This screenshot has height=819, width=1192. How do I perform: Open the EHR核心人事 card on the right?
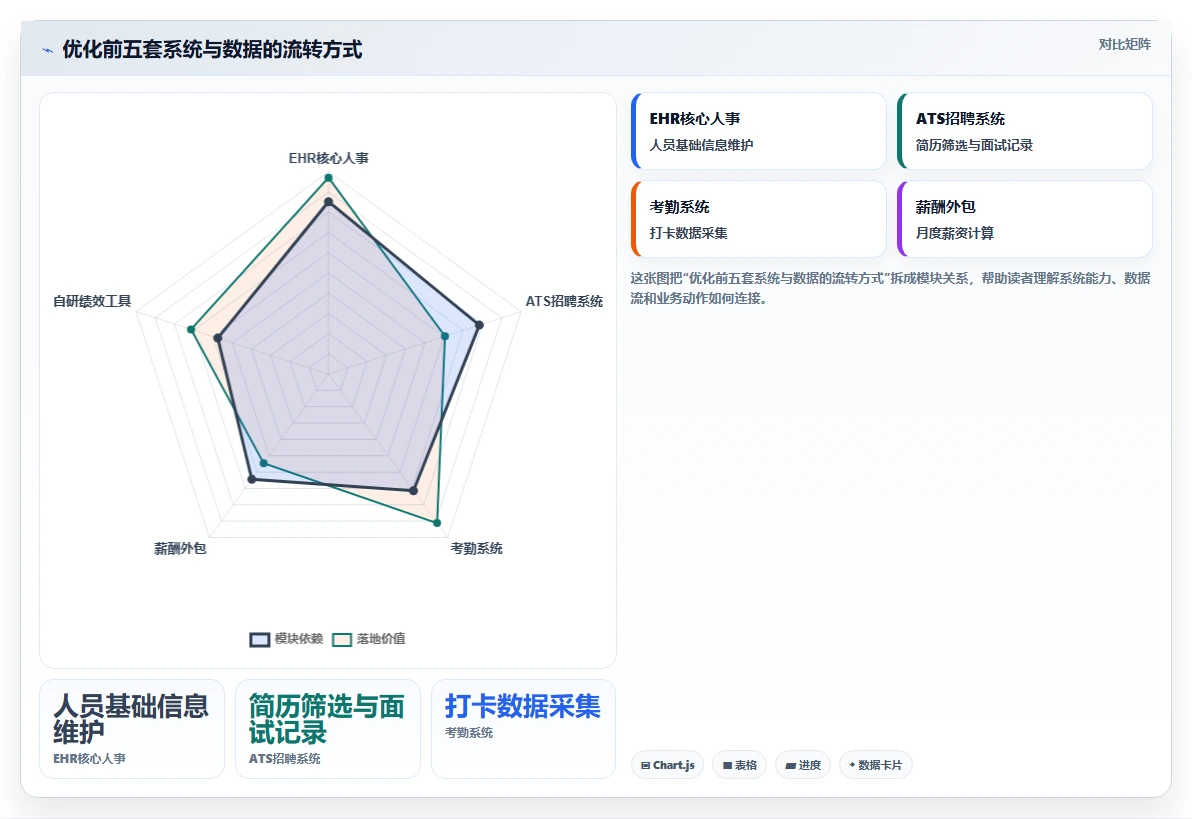click(x=759, y=131)
